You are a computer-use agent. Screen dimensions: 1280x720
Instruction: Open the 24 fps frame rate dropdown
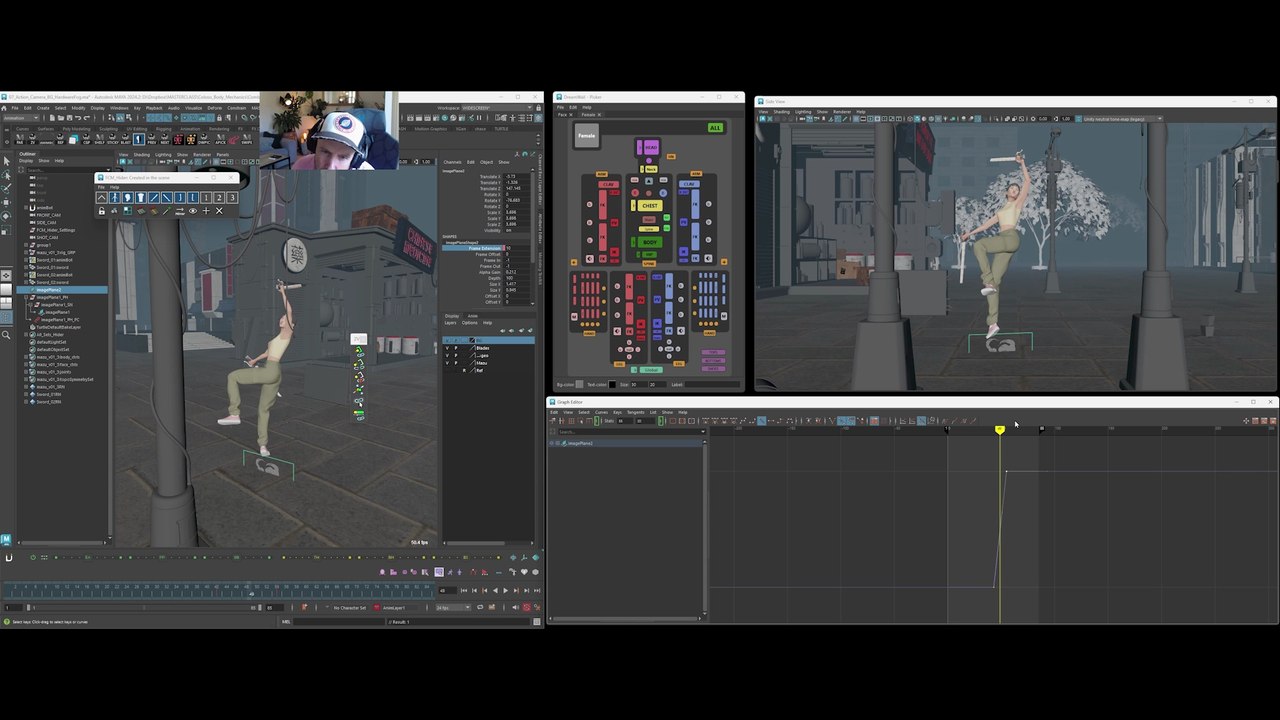[x=452, y=607]
